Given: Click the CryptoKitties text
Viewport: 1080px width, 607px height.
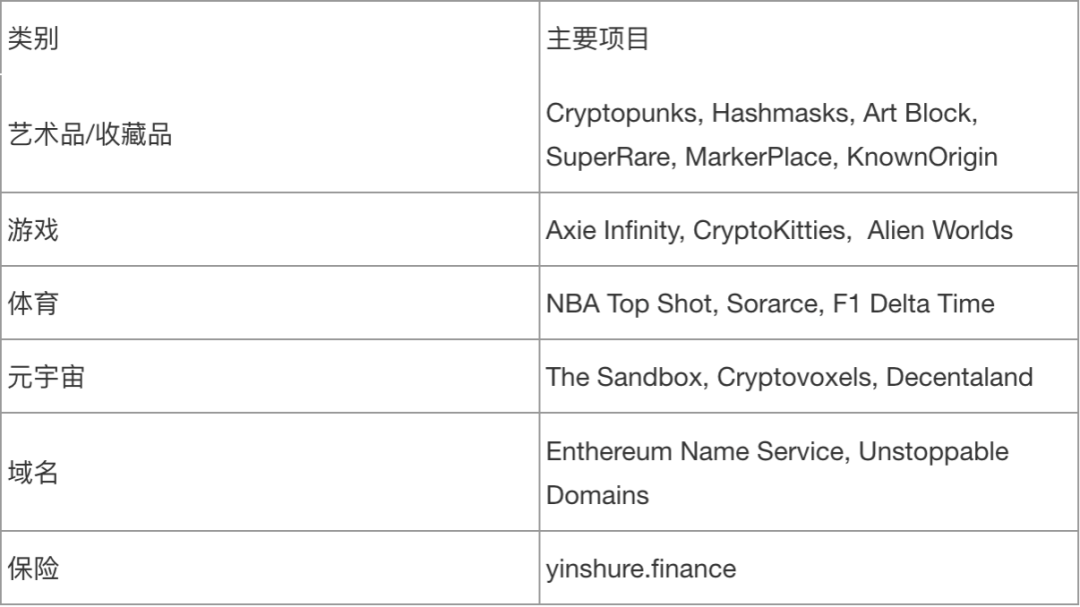Looking at the screenshot, I should point(769,230).
